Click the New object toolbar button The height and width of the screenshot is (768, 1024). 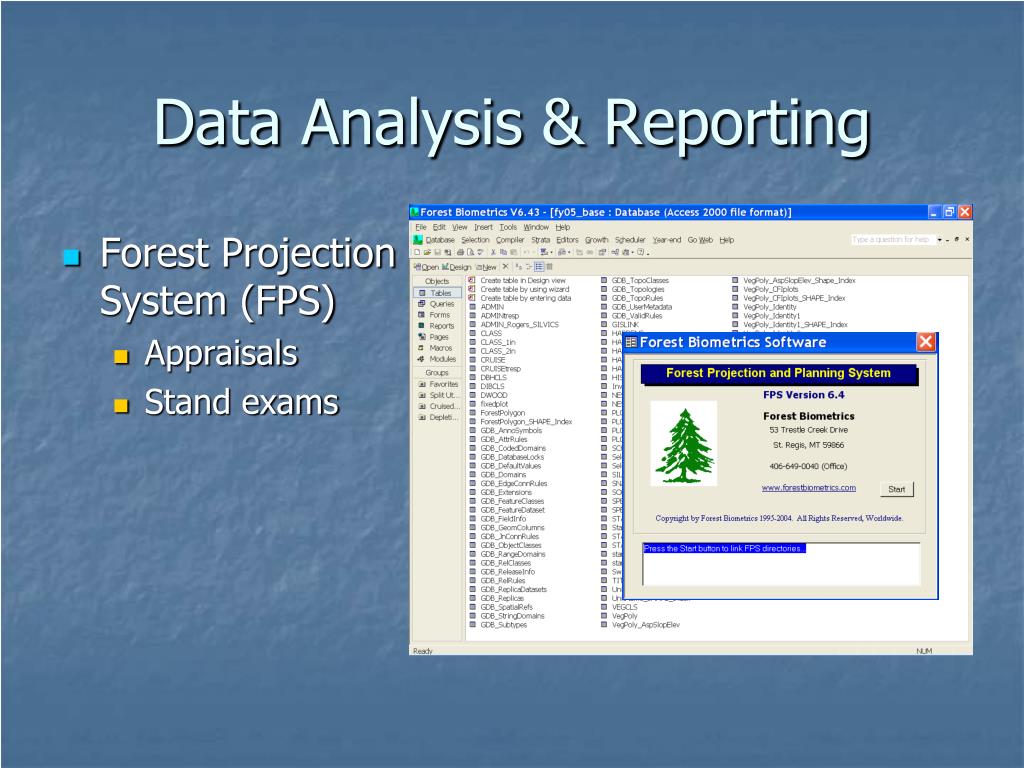[486, 266]
